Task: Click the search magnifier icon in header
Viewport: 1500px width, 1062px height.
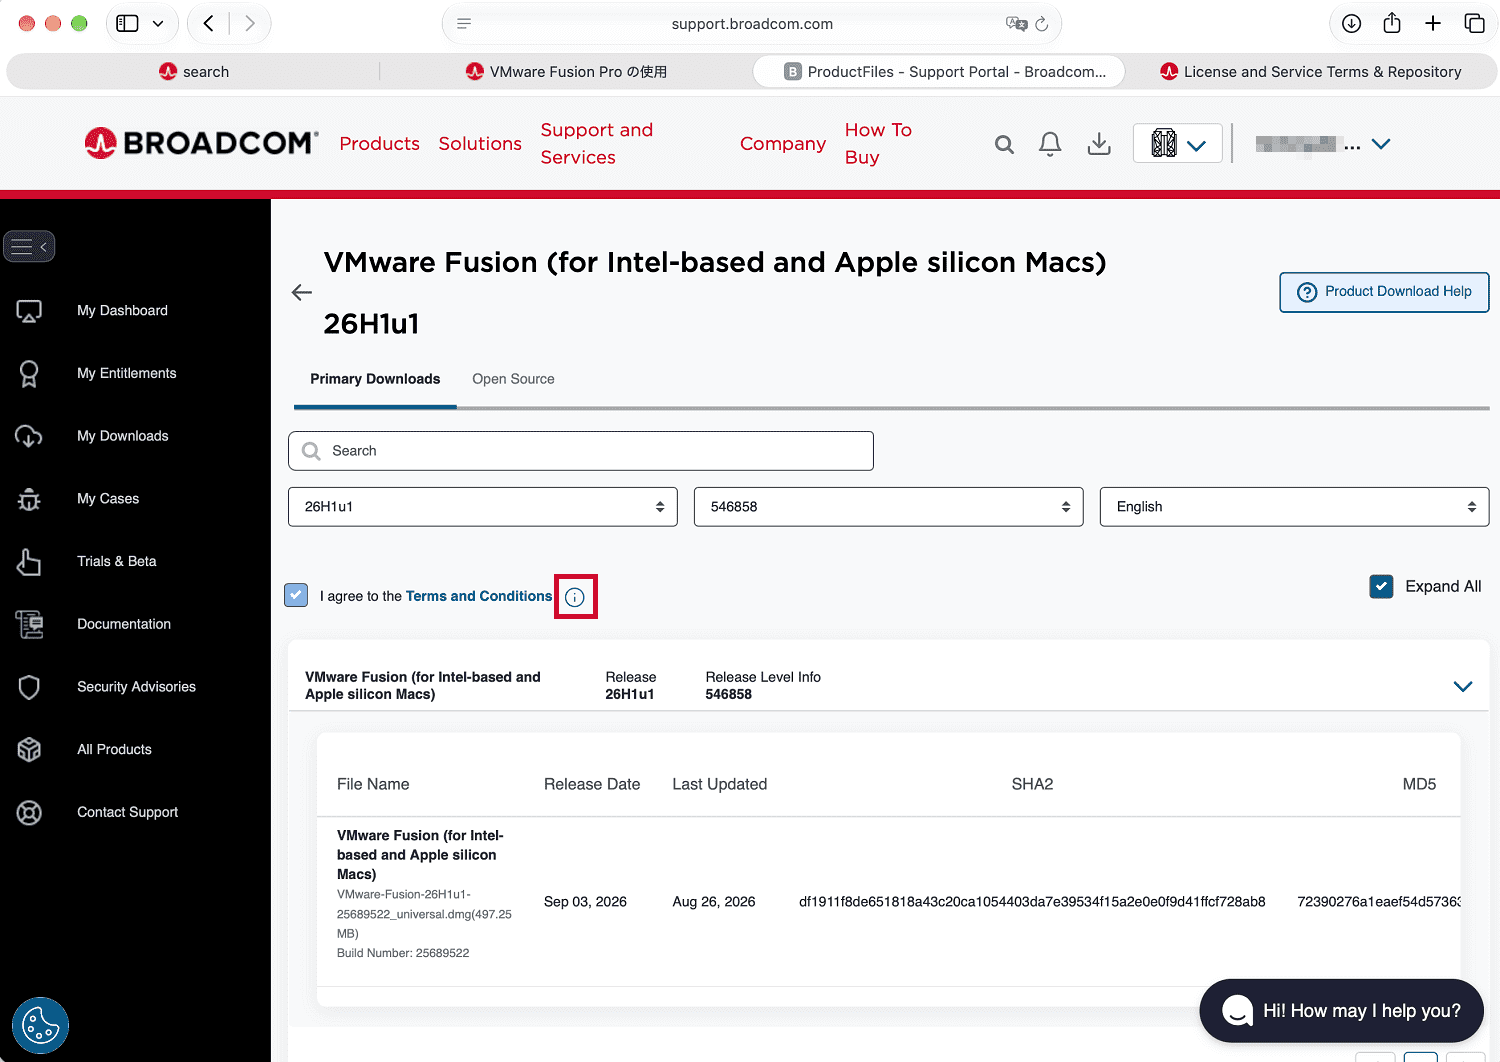Action: point(1004,145)
